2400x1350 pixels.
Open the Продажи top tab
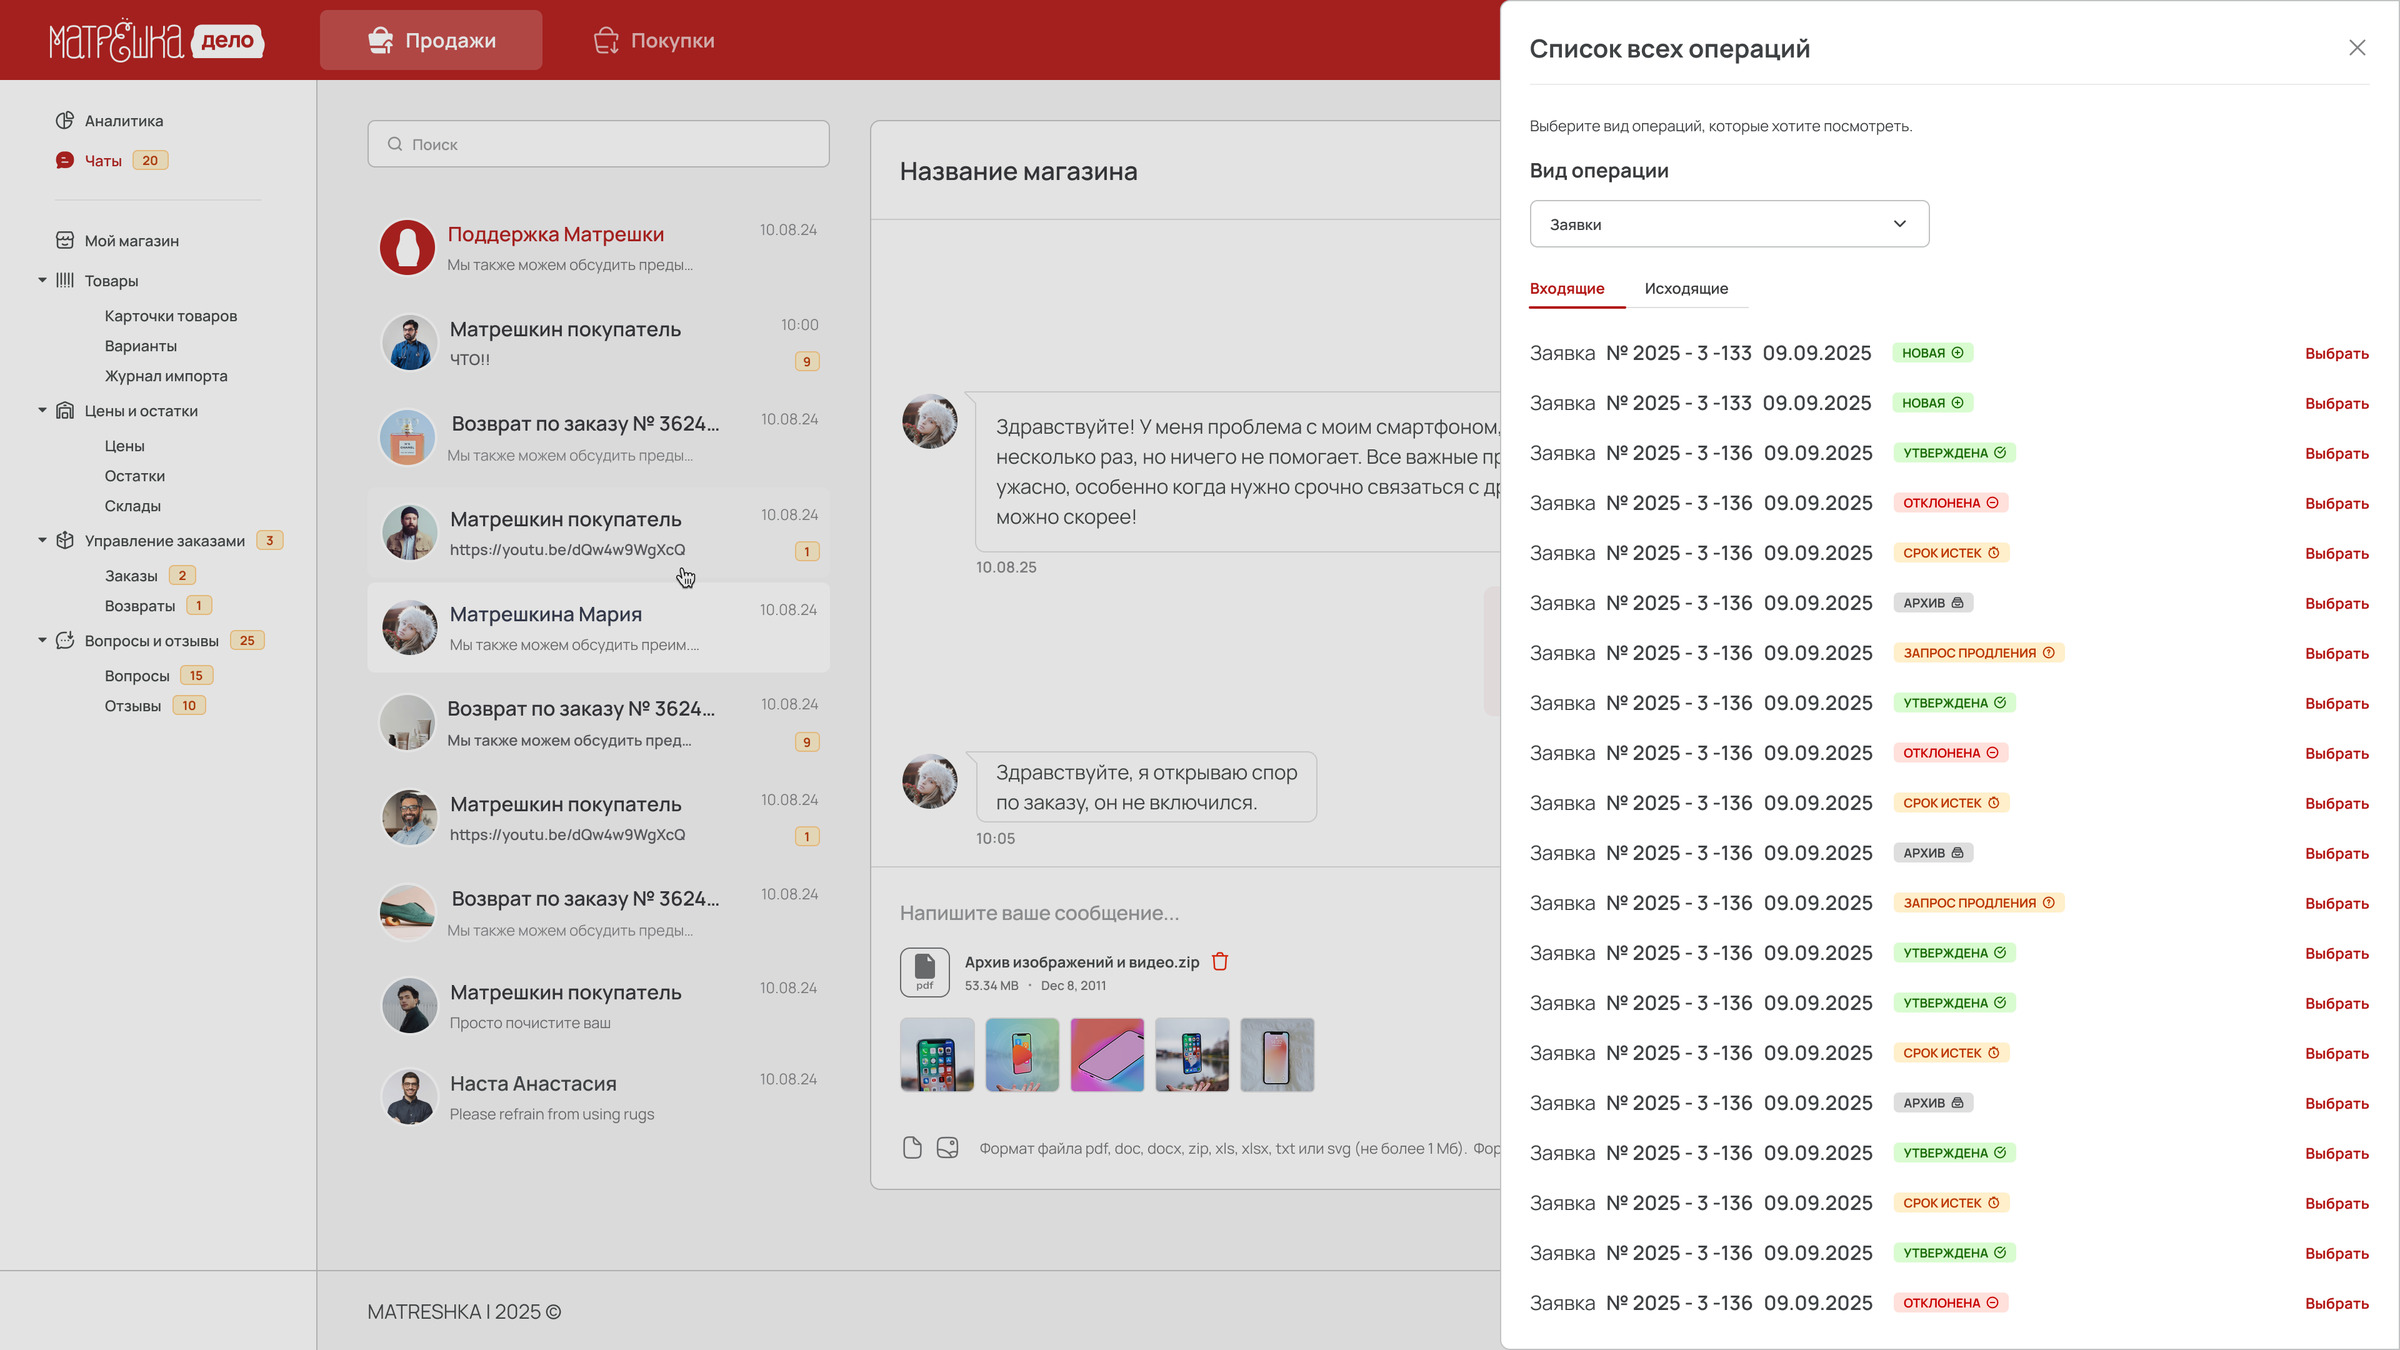tap(431, 40)
